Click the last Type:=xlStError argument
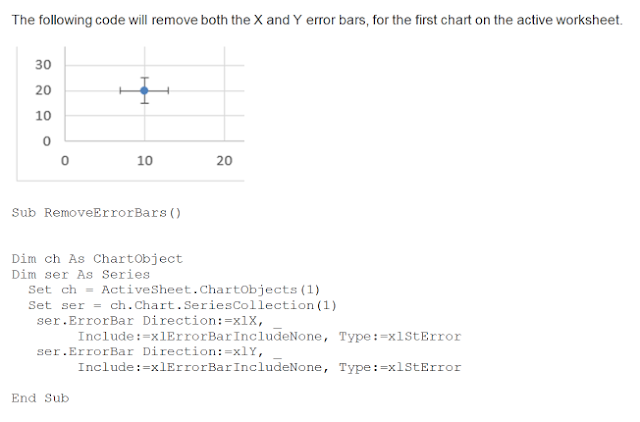 [x=400, y=367]
